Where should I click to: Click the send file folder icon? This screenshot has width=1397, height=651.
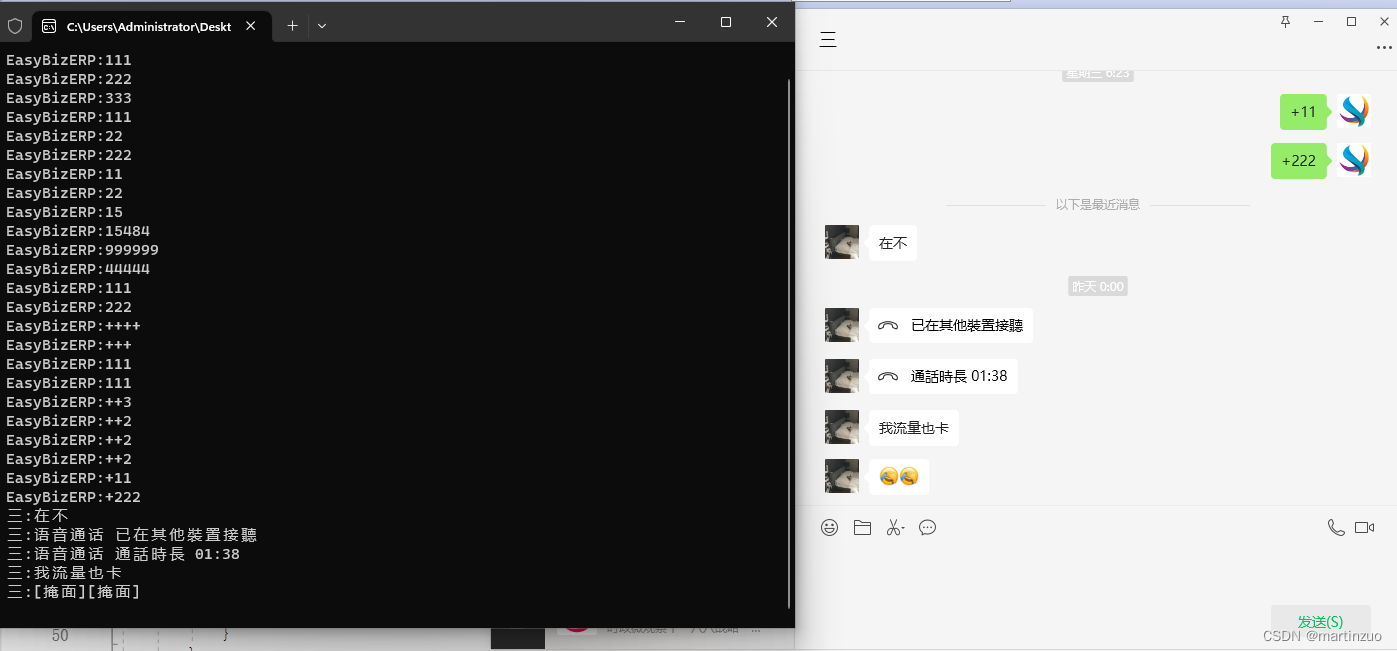pyautogui.click(x=862, y=527)
